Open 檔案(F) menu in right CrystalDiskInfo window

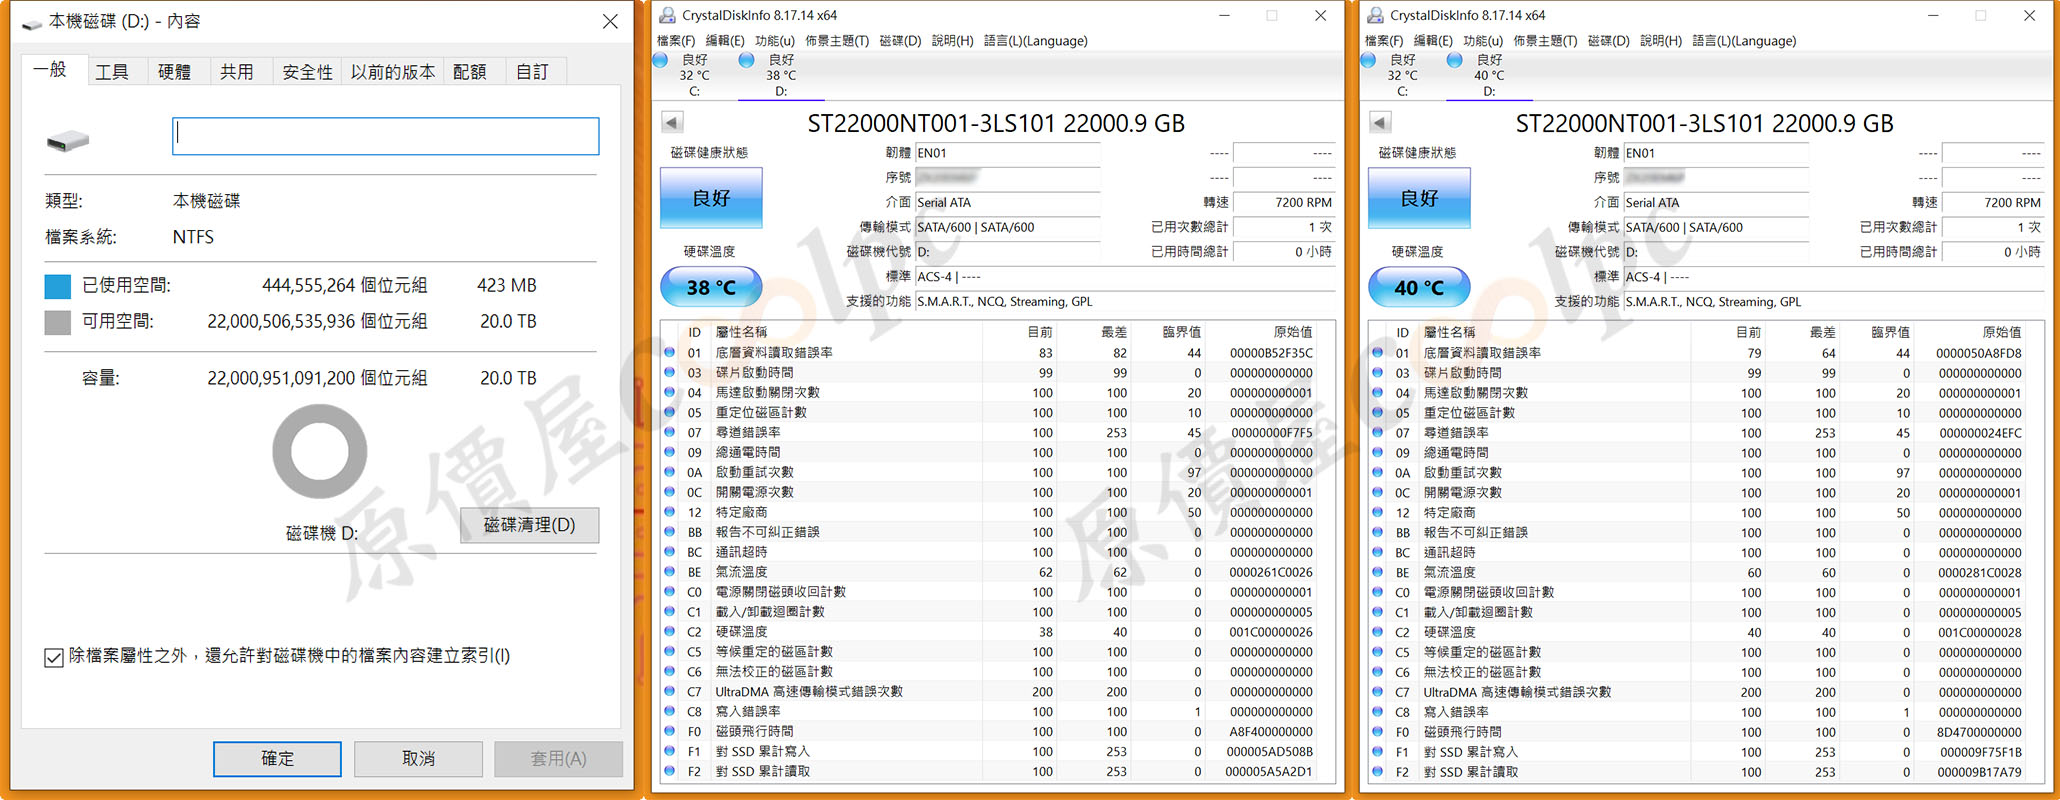coord(1384,41)
